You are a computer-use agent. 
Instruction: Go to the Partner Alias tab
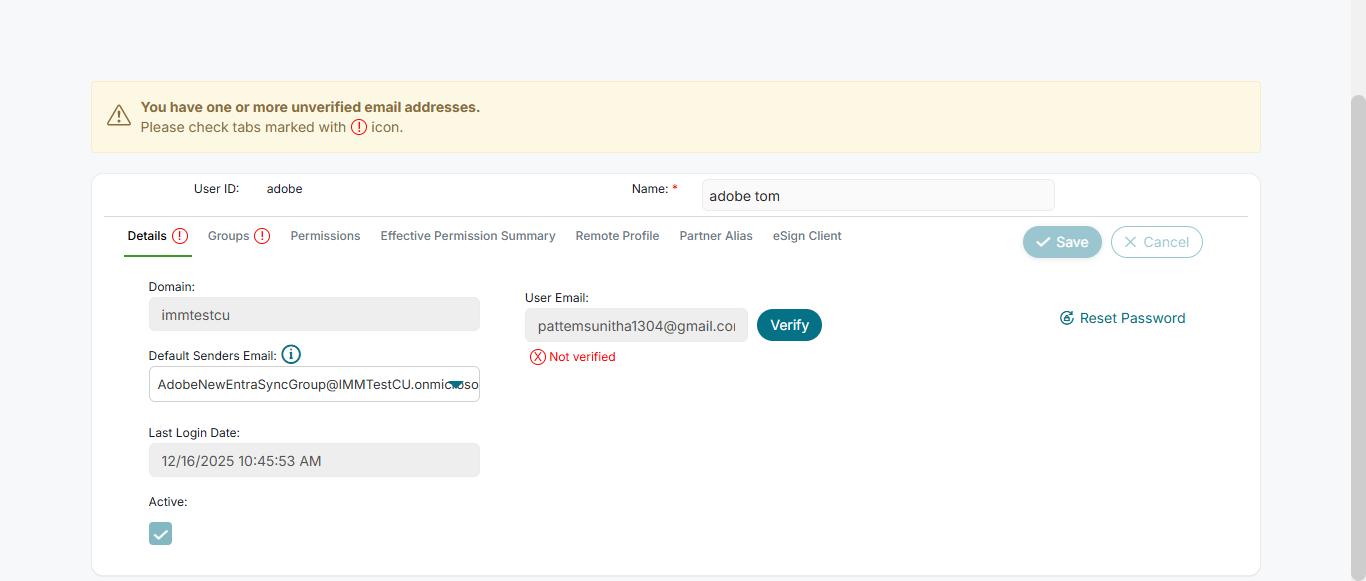pos(716,236)
